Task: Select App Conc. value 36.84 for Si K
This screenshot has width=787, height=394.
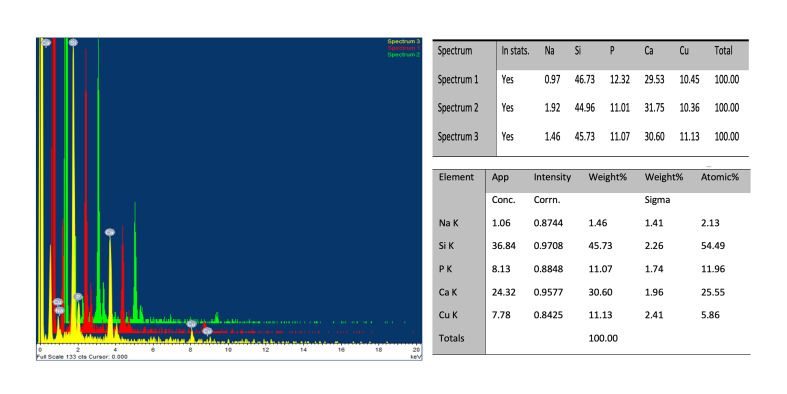Action: click(503, 246)
